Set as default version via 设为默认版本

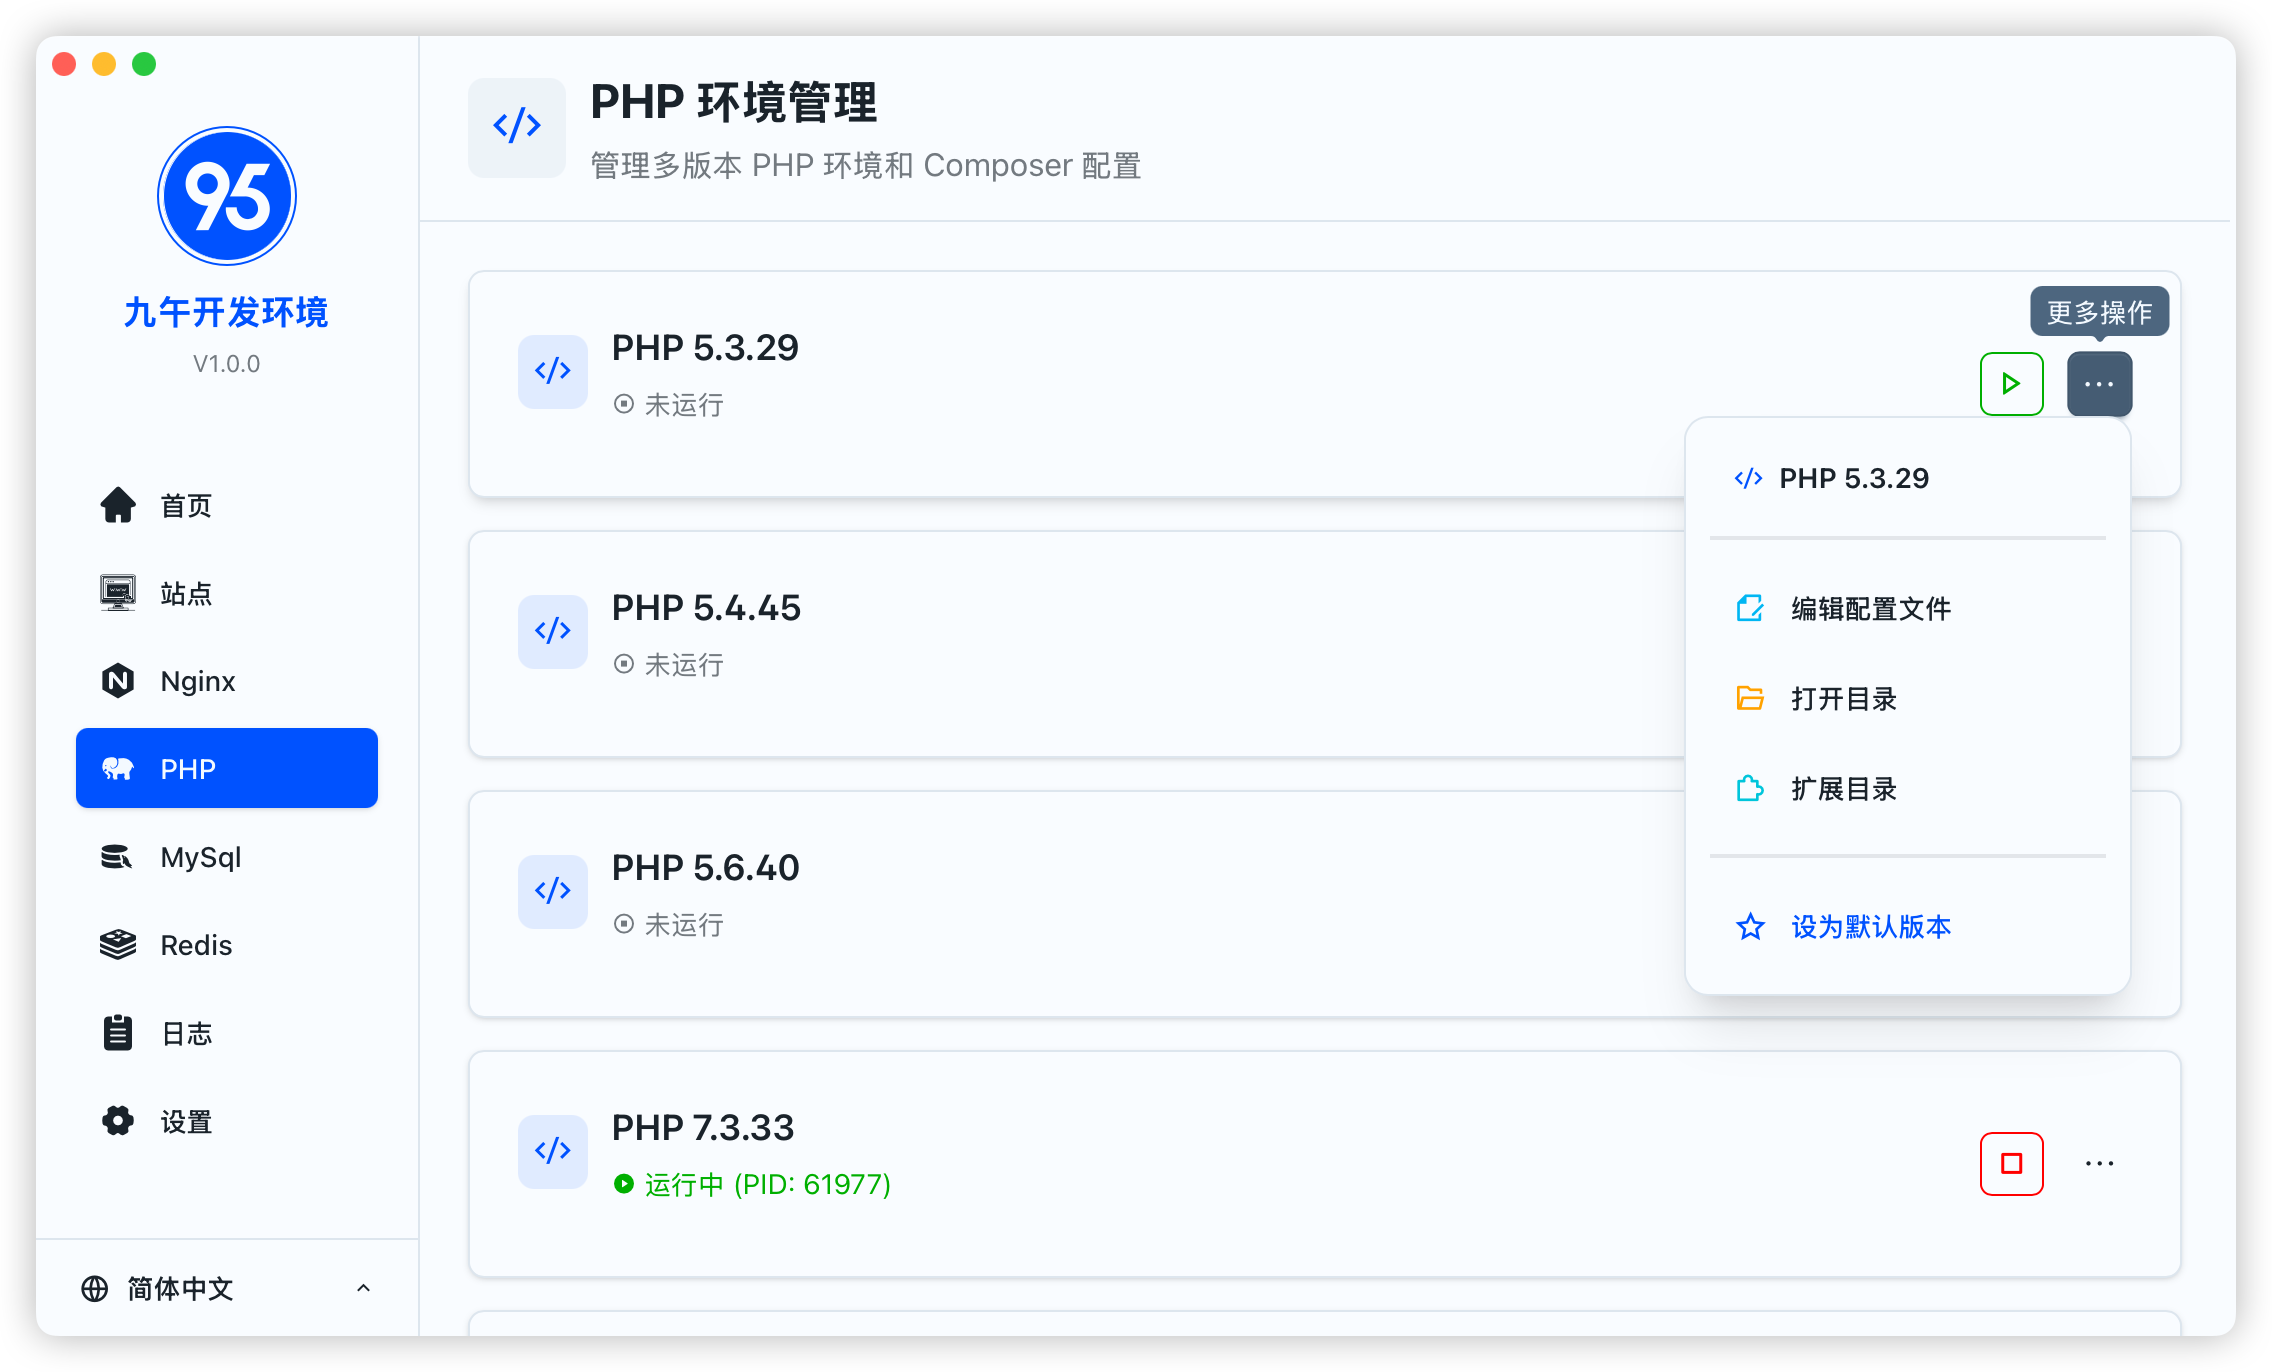coord(1869,927)
